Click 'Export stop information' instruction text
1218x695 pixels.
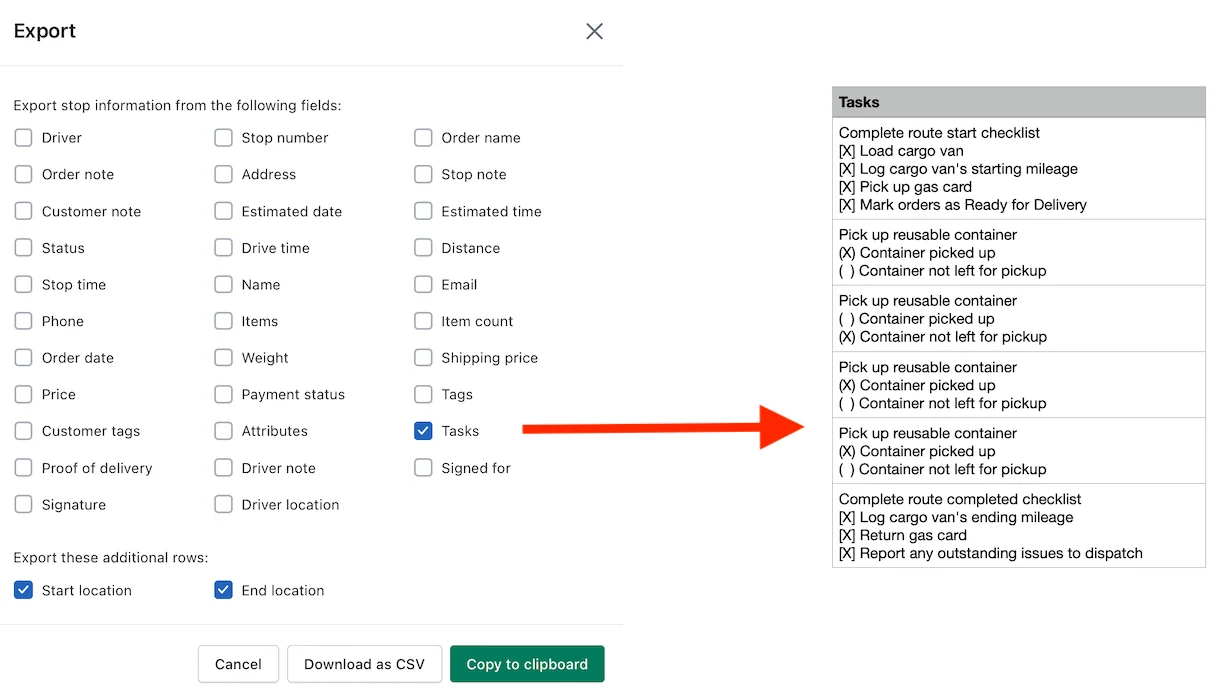pos(177,105)
